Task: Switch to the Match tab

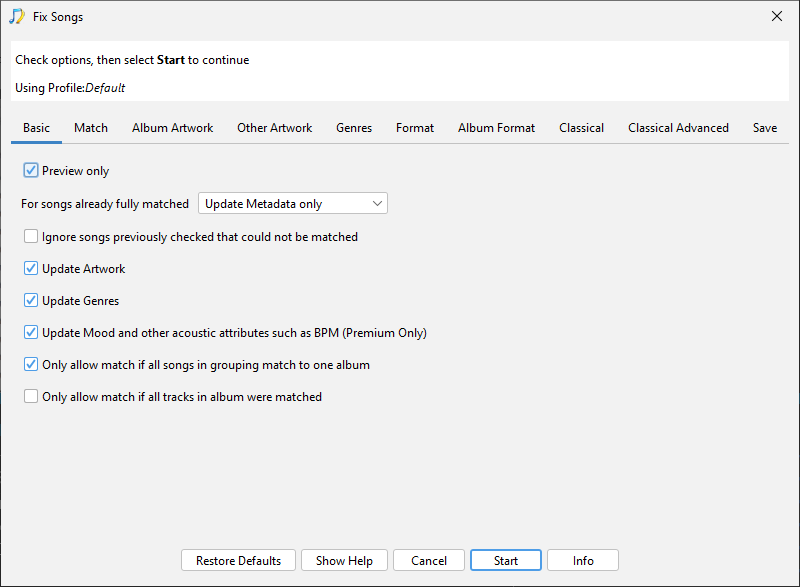Action: [91, 128]
